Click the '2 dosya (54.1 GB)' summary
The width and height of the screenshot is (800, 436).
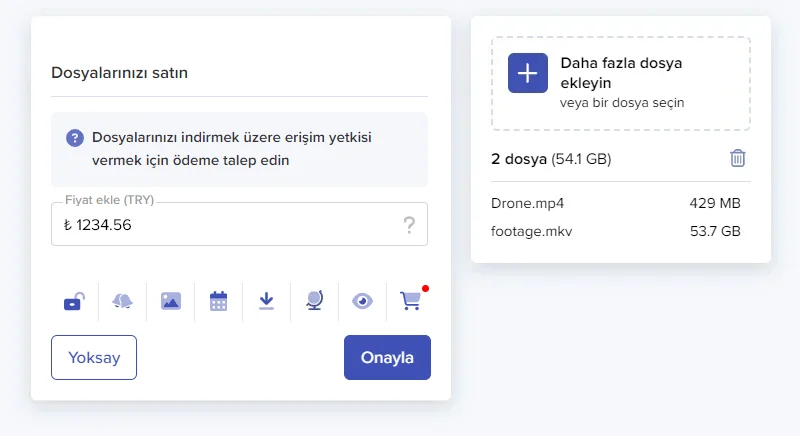pos(551,159)
